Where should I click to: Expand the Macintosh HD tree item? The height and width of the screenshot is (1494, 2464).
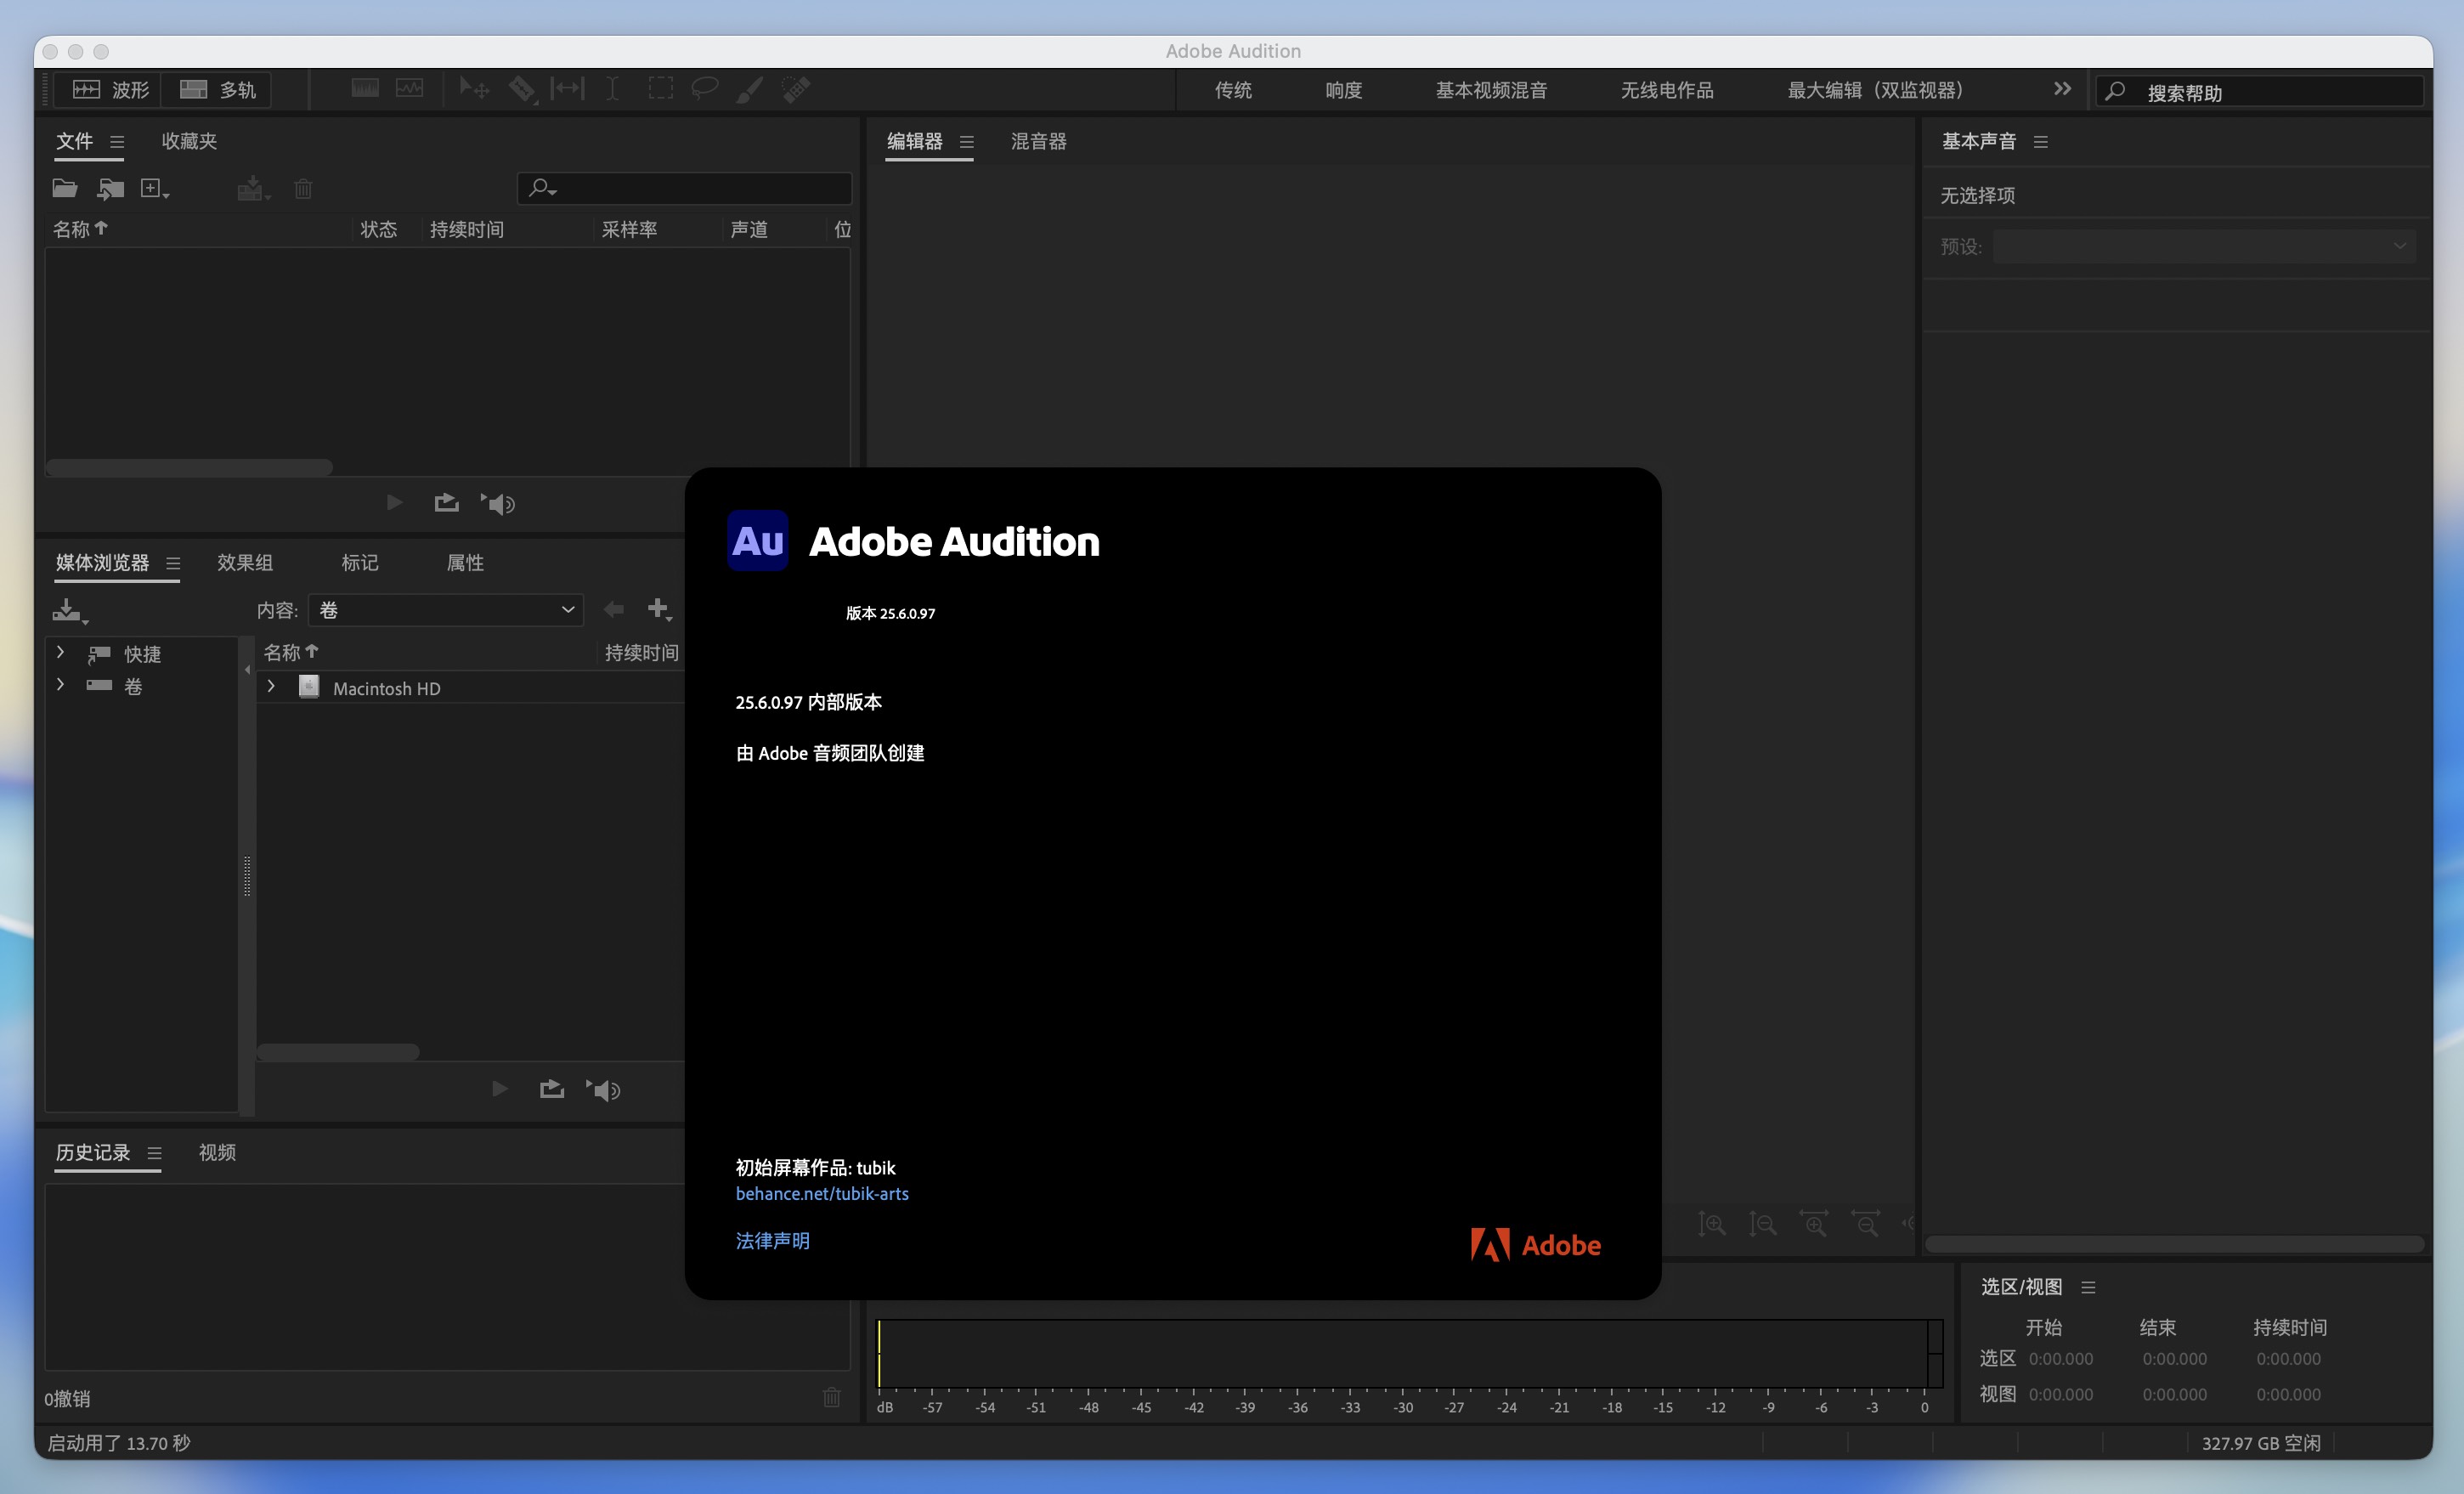tap(269, 687)
